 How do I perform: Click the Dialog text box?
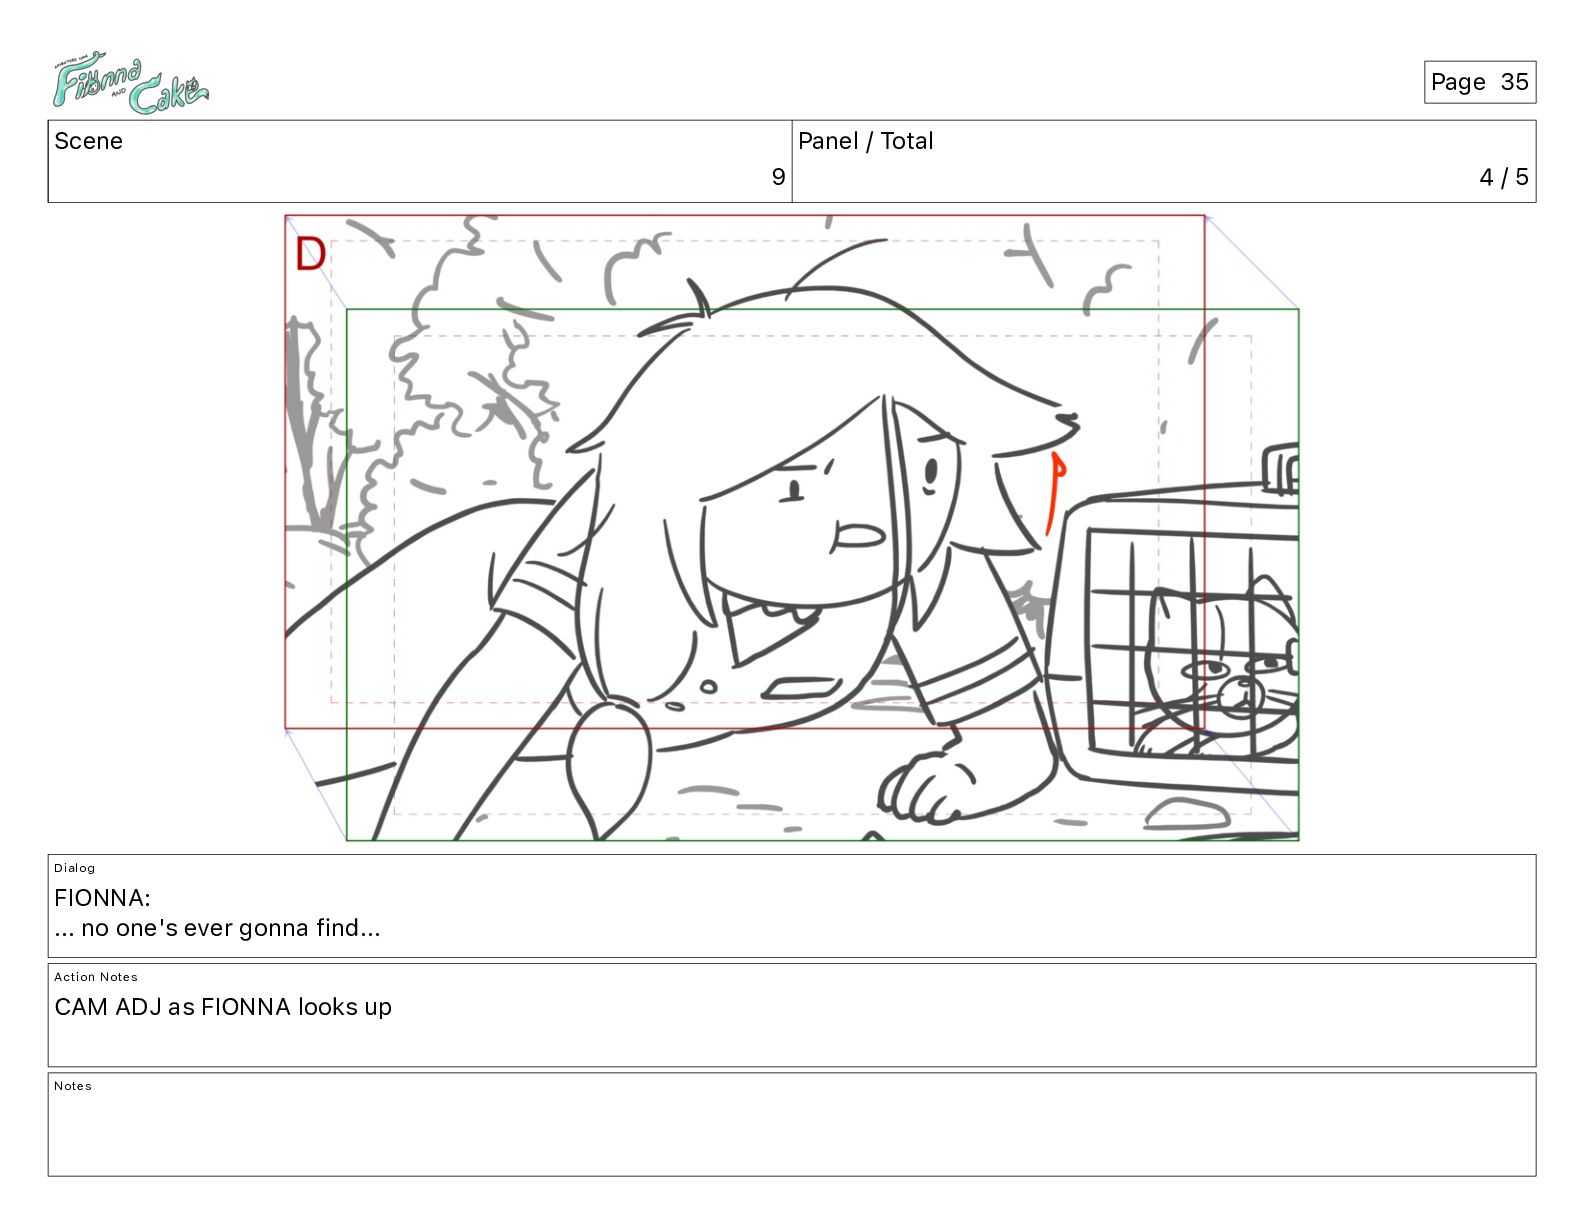pyautogui.click(x=792, y=906)
